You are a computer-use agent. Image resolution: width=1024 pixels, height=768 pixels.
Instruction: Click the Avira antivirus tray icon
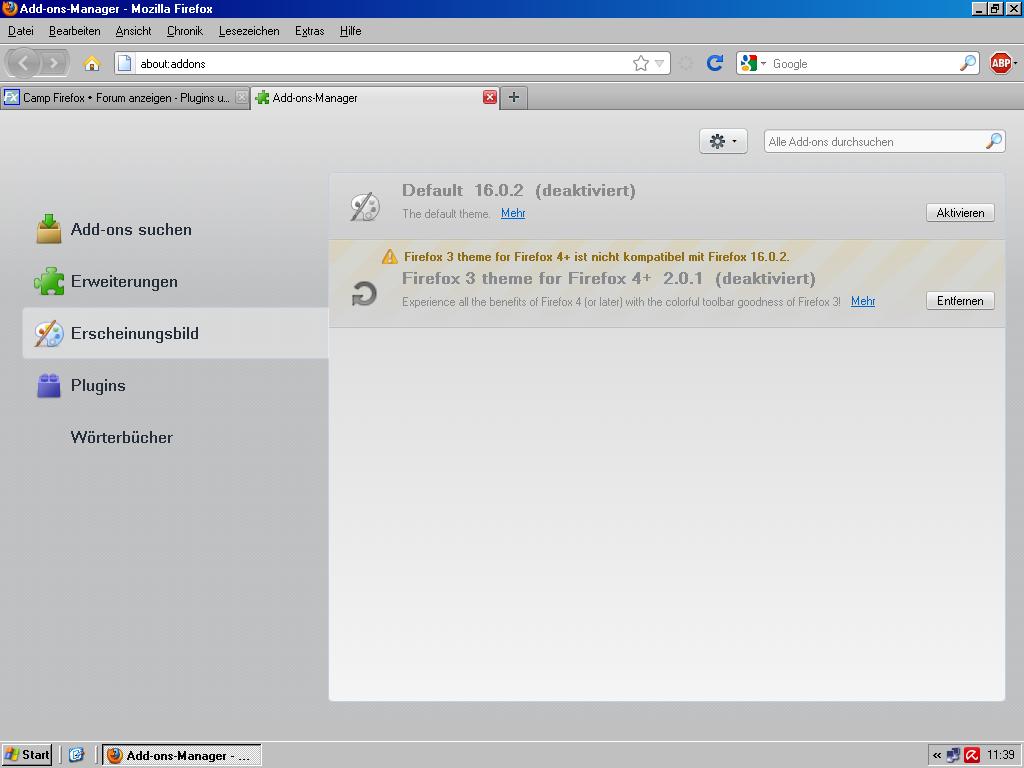972,756
